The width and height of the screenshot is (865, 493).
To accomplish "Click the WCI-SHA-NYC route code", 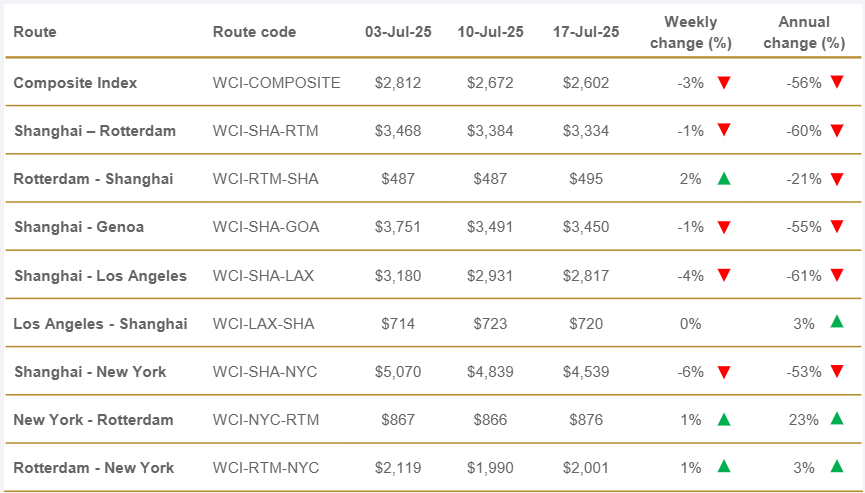I will pyautogui.click(x=265, y=372).
